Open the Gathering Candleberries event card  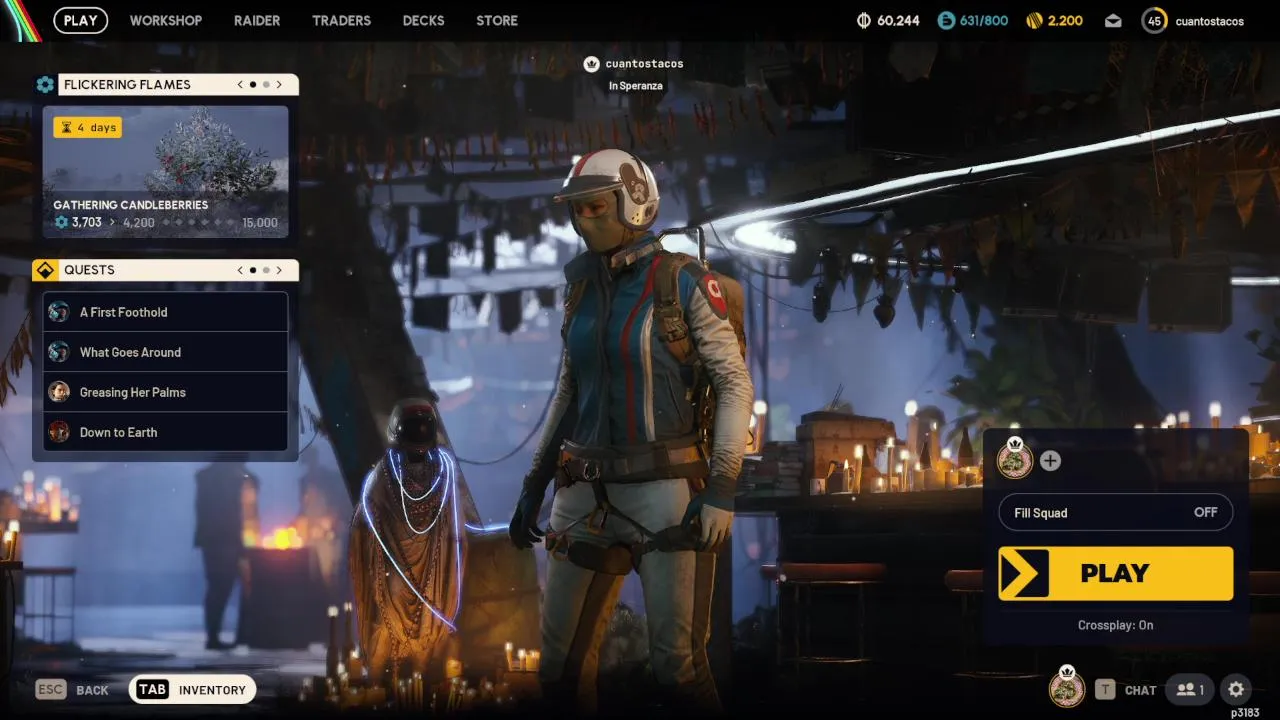pyautogui.click(x=165, y=172)
